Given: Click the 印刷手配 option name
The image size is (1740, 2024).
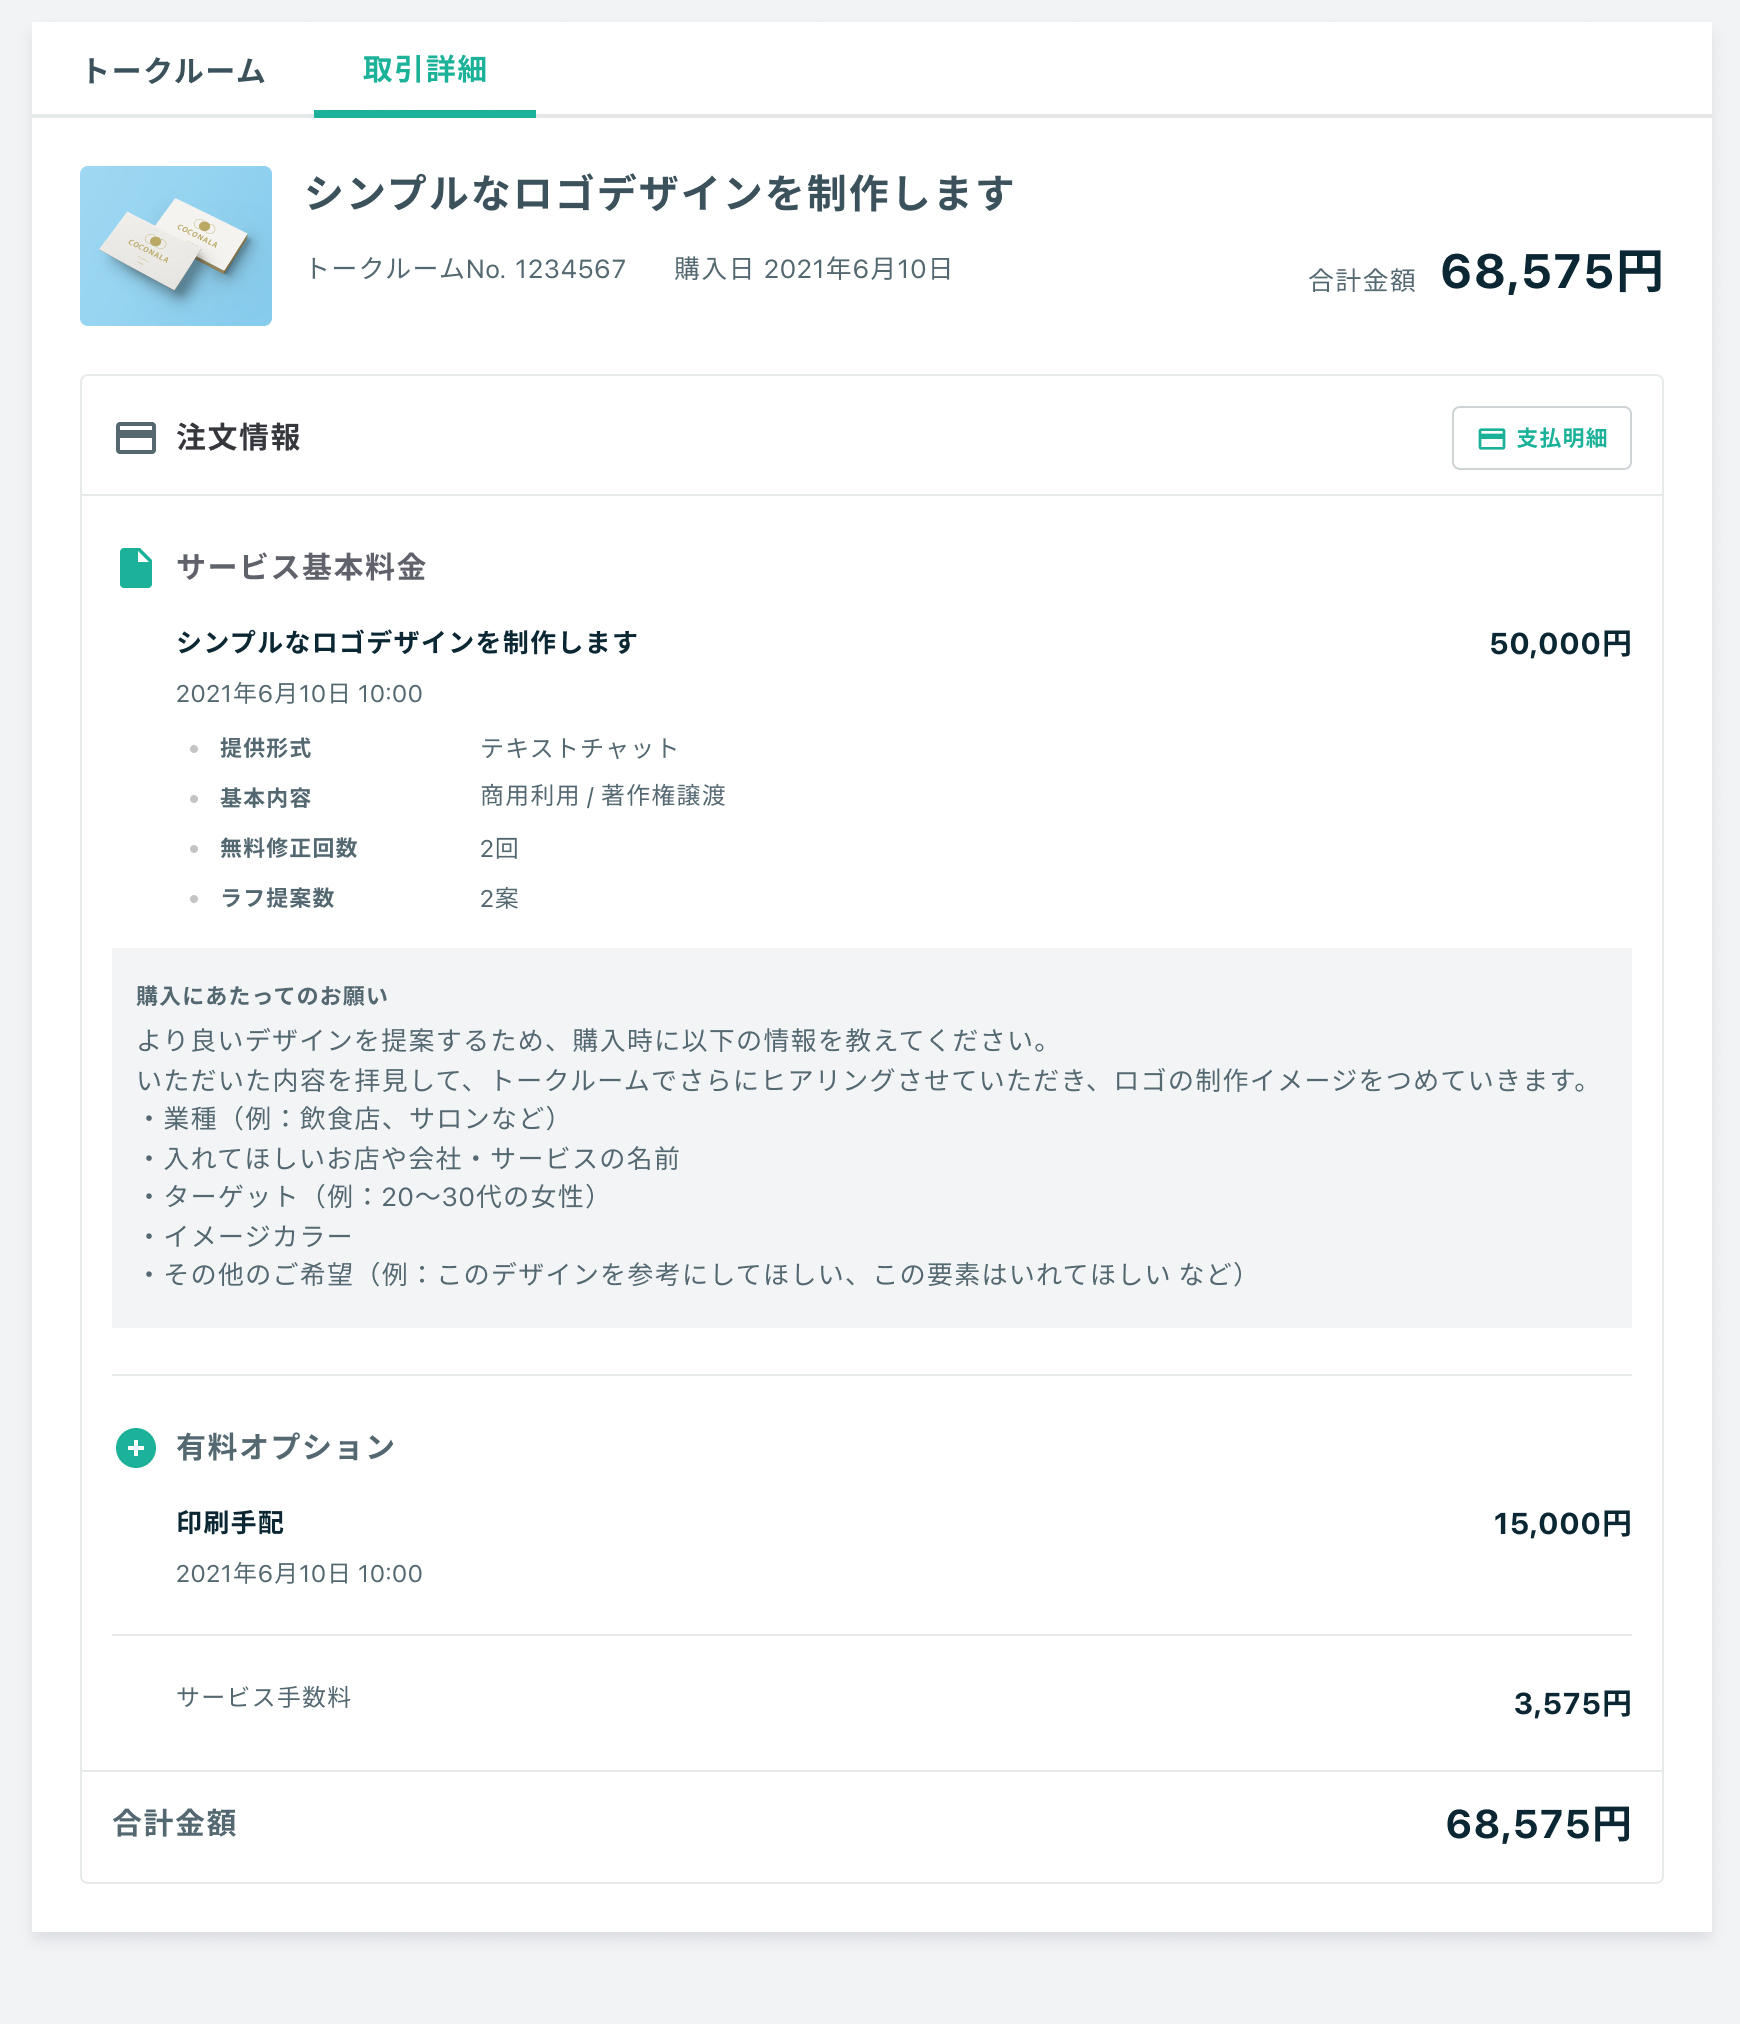Looking at the screenshot, I should 230,1523.
